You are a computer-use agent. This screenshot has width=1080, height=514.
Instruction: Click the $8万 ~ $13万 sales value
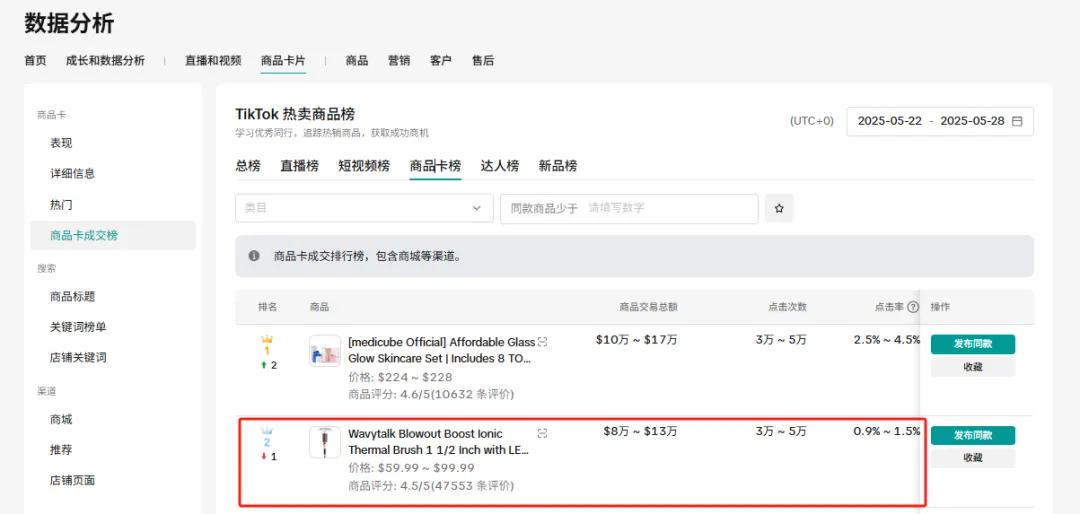click(x=641, y=432)
